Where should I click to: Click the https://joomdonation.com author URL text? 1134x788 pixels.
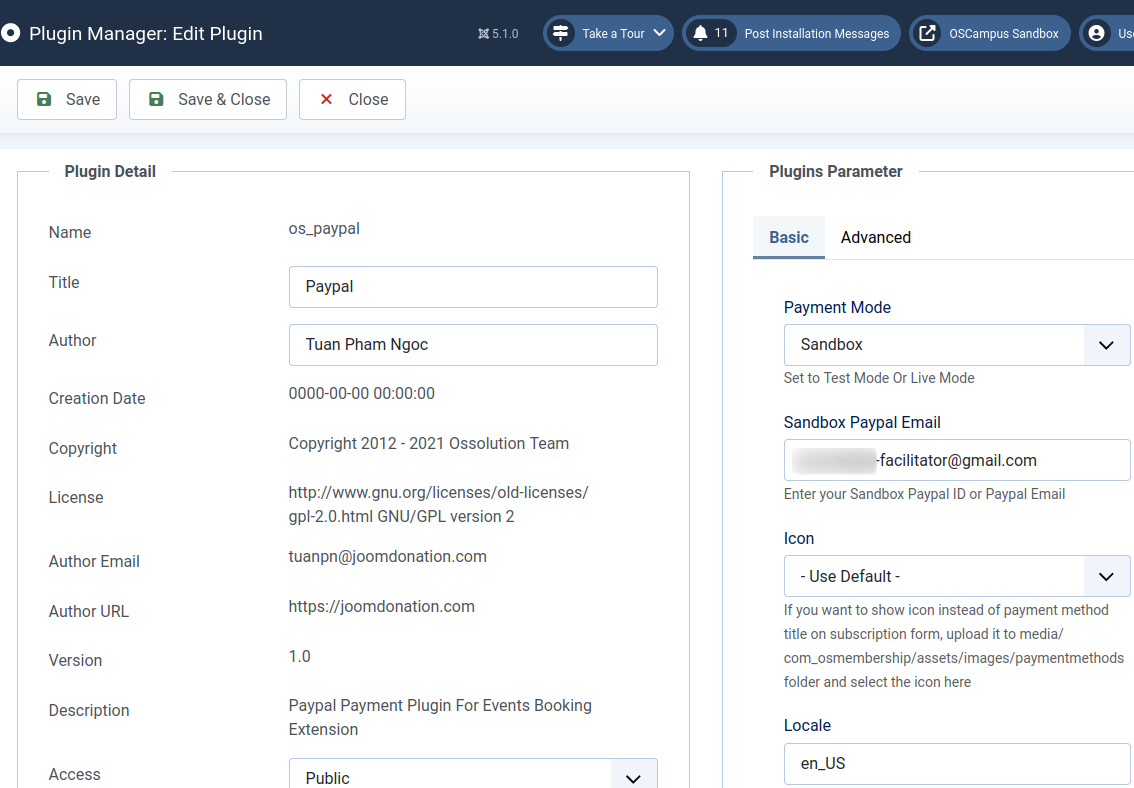click(x=382, y=607)
